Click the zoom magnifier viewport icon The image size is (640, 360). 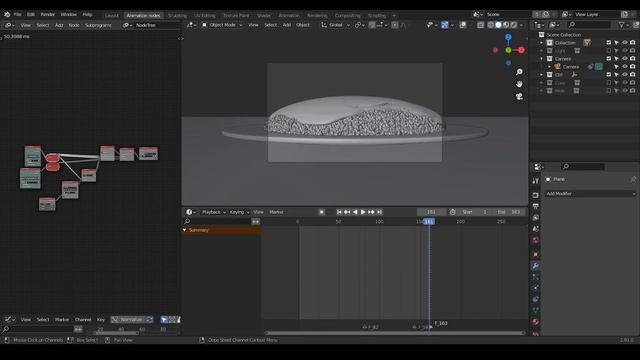pos(519,72)
